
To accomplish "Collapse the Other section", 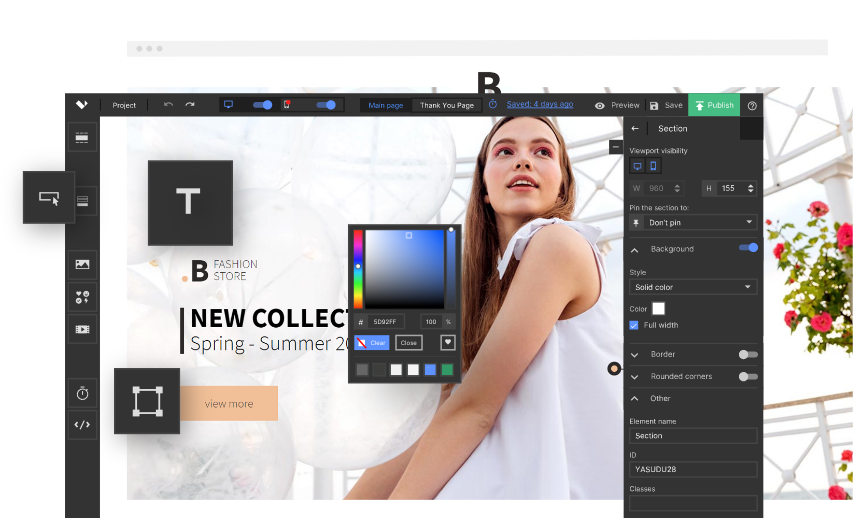I will pyautogui.click(x=635, y=398).
